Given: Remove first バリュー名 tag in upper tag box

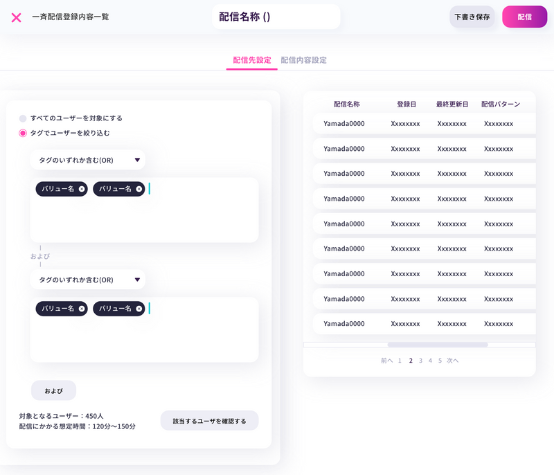Looking at the screenshot, I should coord(82,189).
